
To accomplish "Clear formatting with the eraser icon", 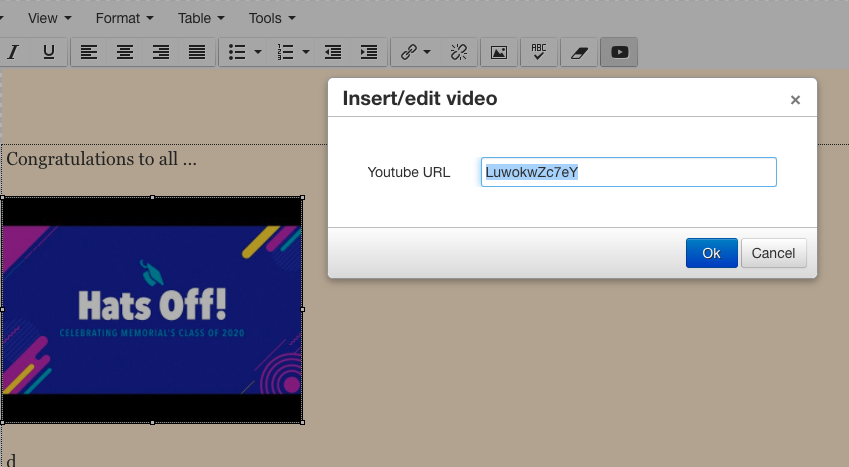I will [579, 52].
